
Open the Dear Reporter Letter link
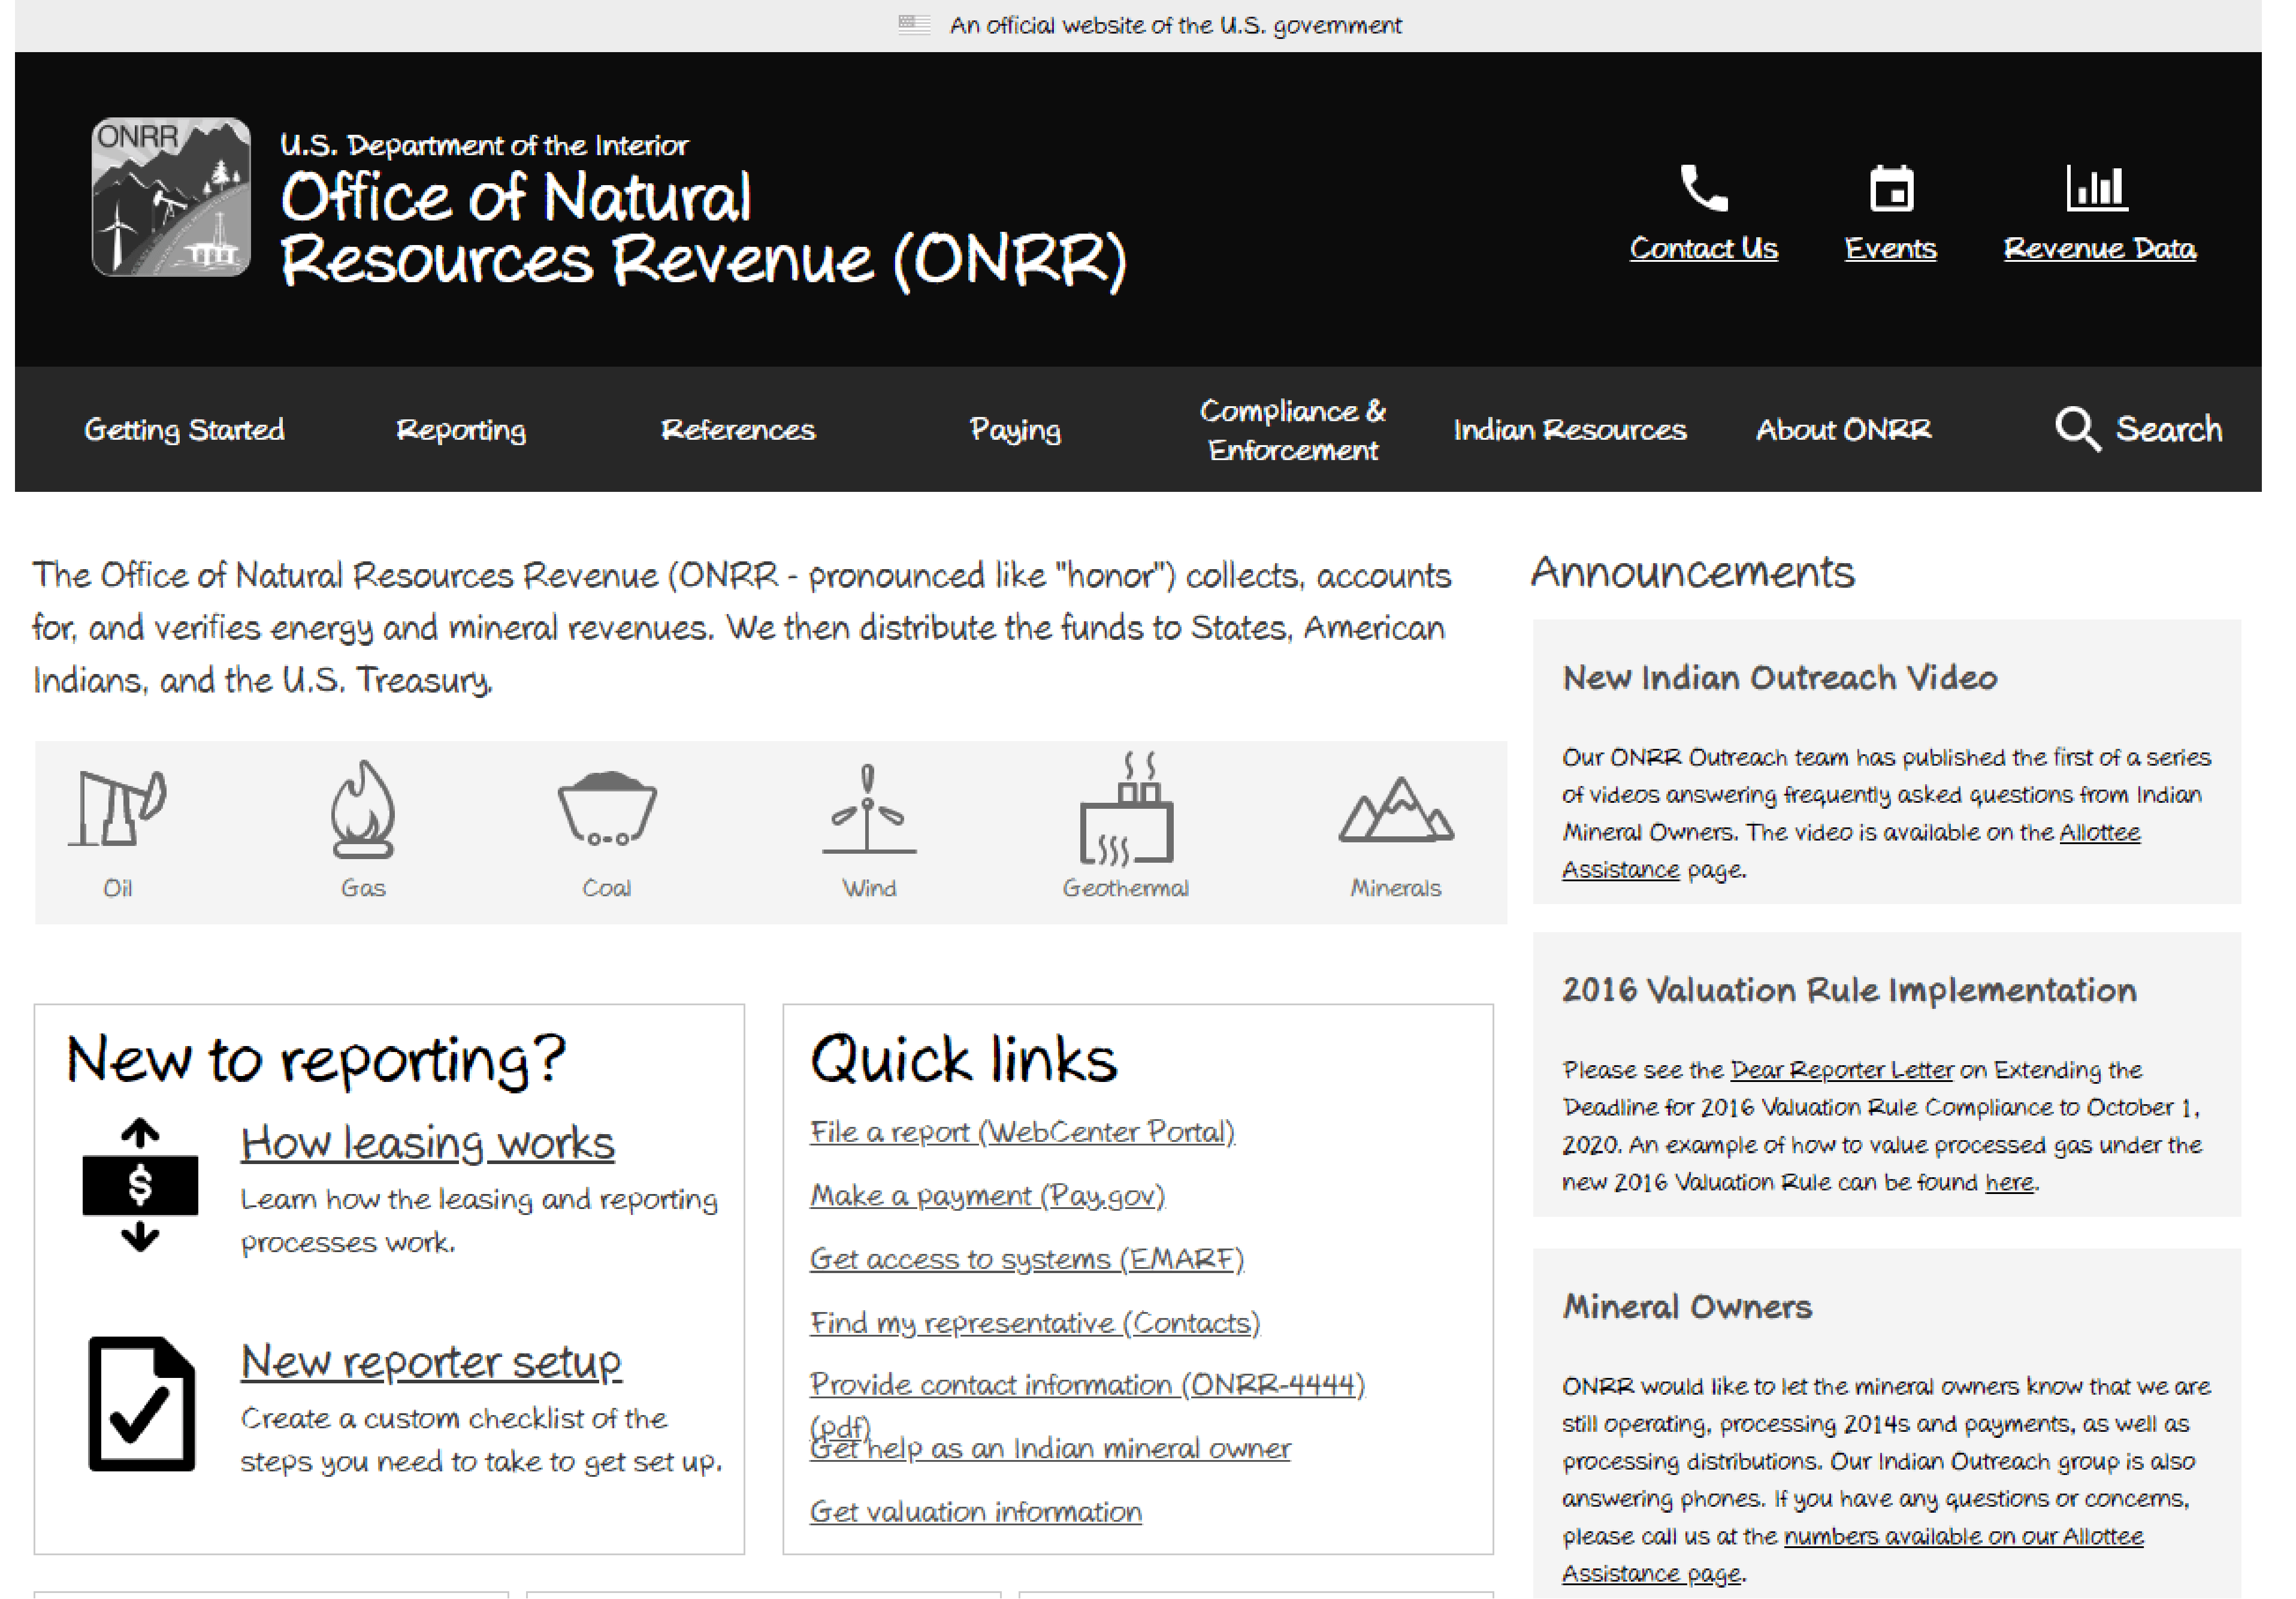pyautogui.click(x=1840, y=1070)
